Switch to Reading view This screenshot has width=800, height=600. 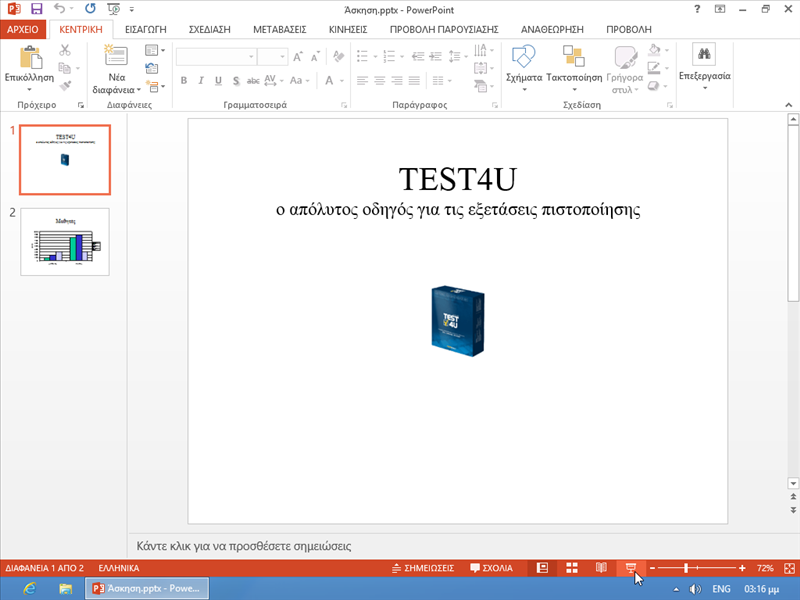pyautogui.click(x=602, y=568)
